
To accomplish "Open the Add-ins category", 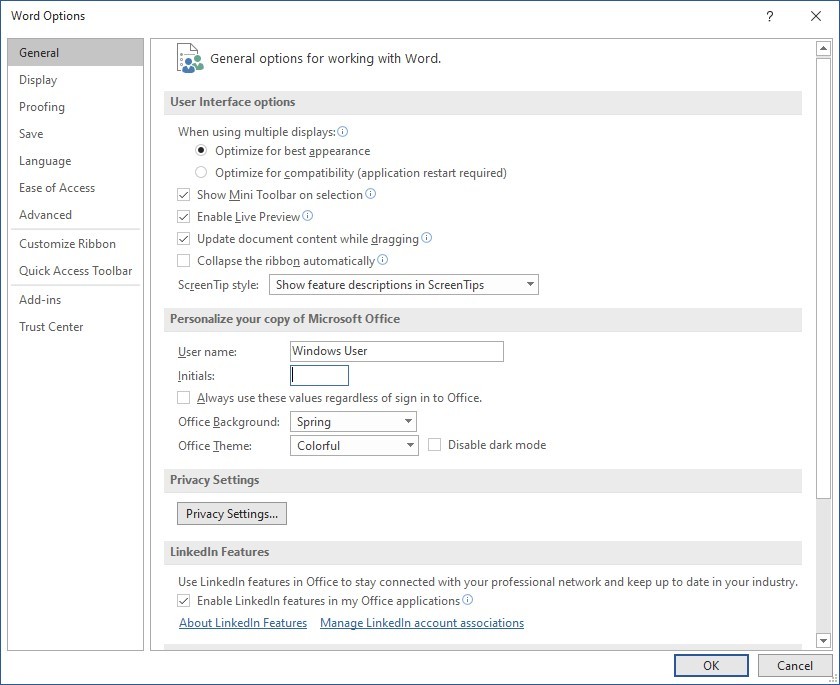I will [x=76, y=299].
